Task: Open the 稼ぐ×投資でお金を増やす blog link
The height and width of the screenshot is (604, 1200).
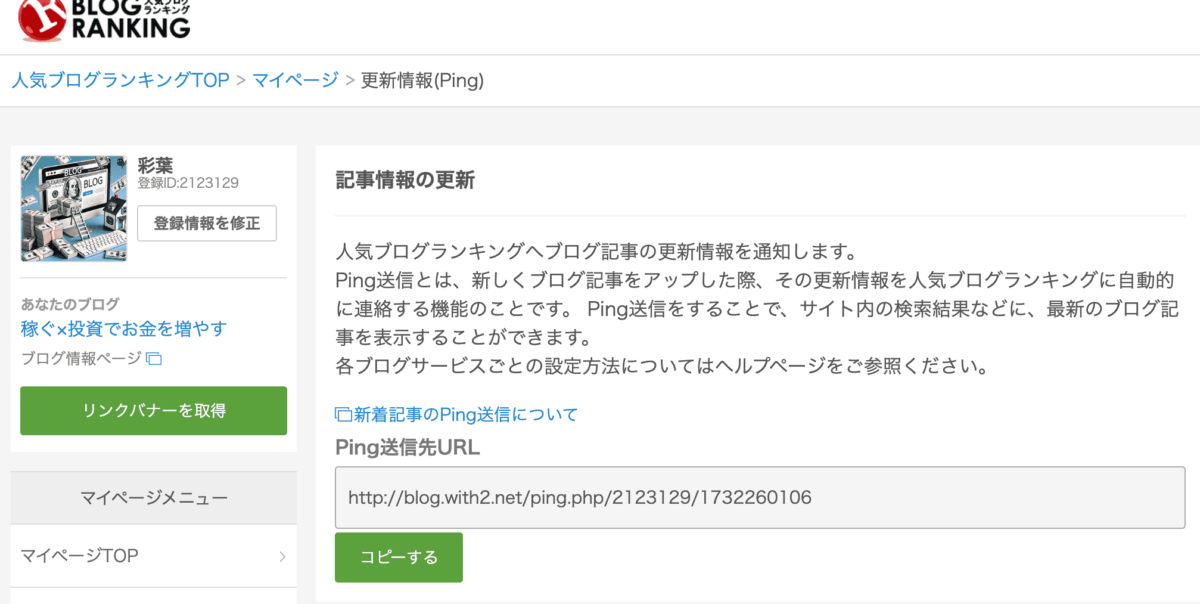Action: [x=124, y=329]
